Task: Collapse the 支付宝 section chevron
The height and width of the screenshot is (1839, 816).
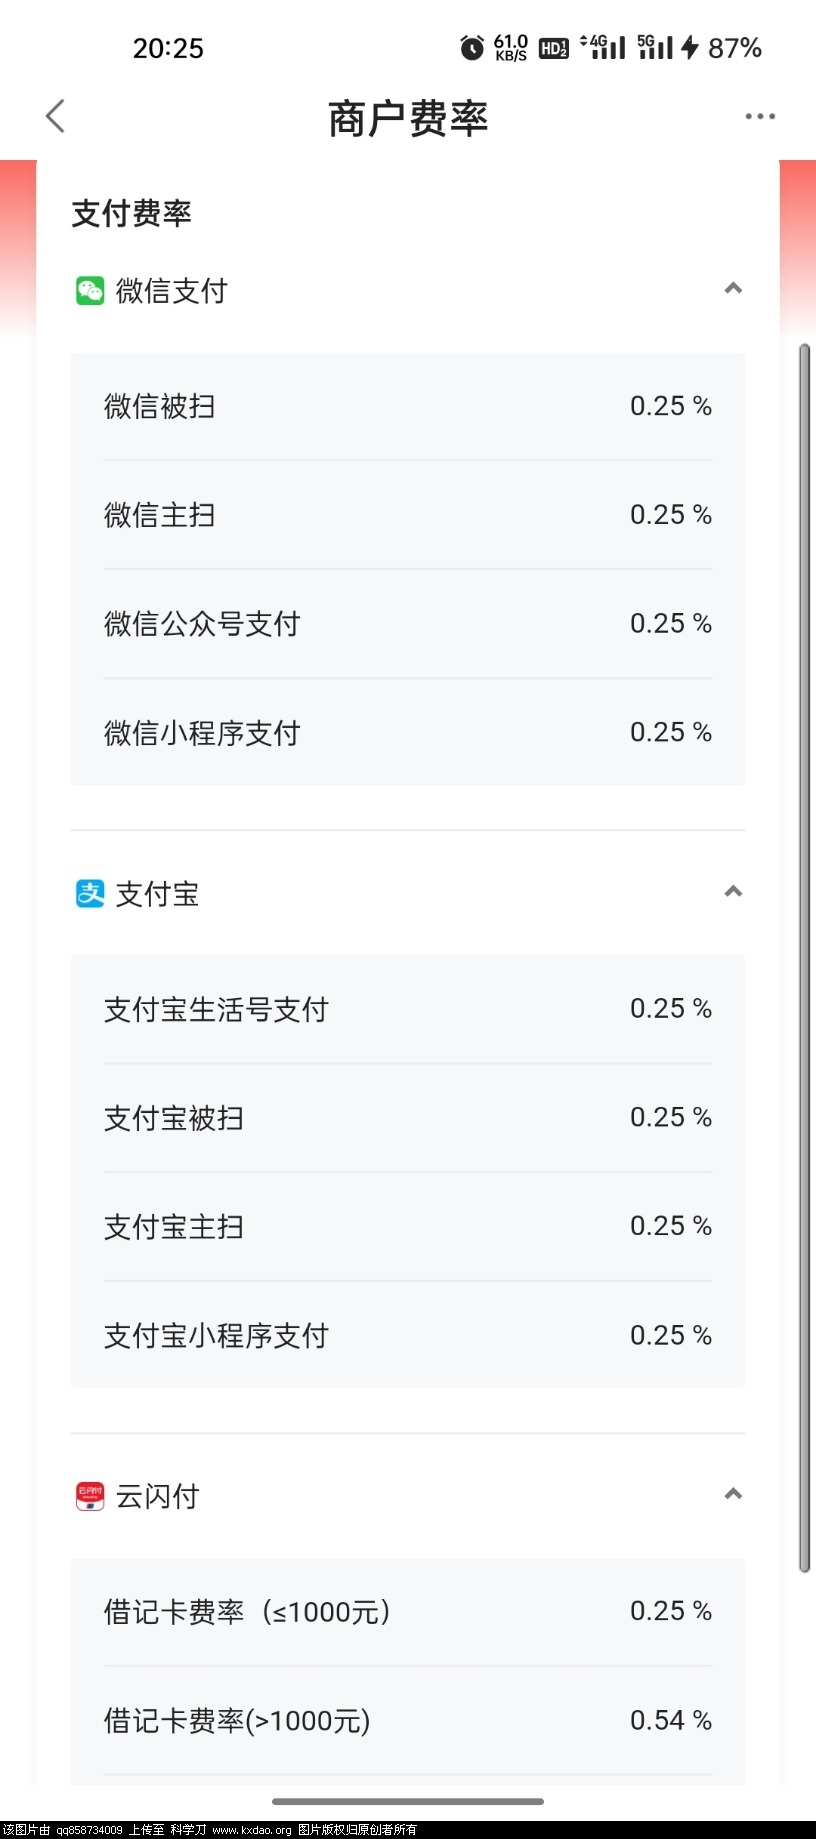Action: (x=733, y=892)
